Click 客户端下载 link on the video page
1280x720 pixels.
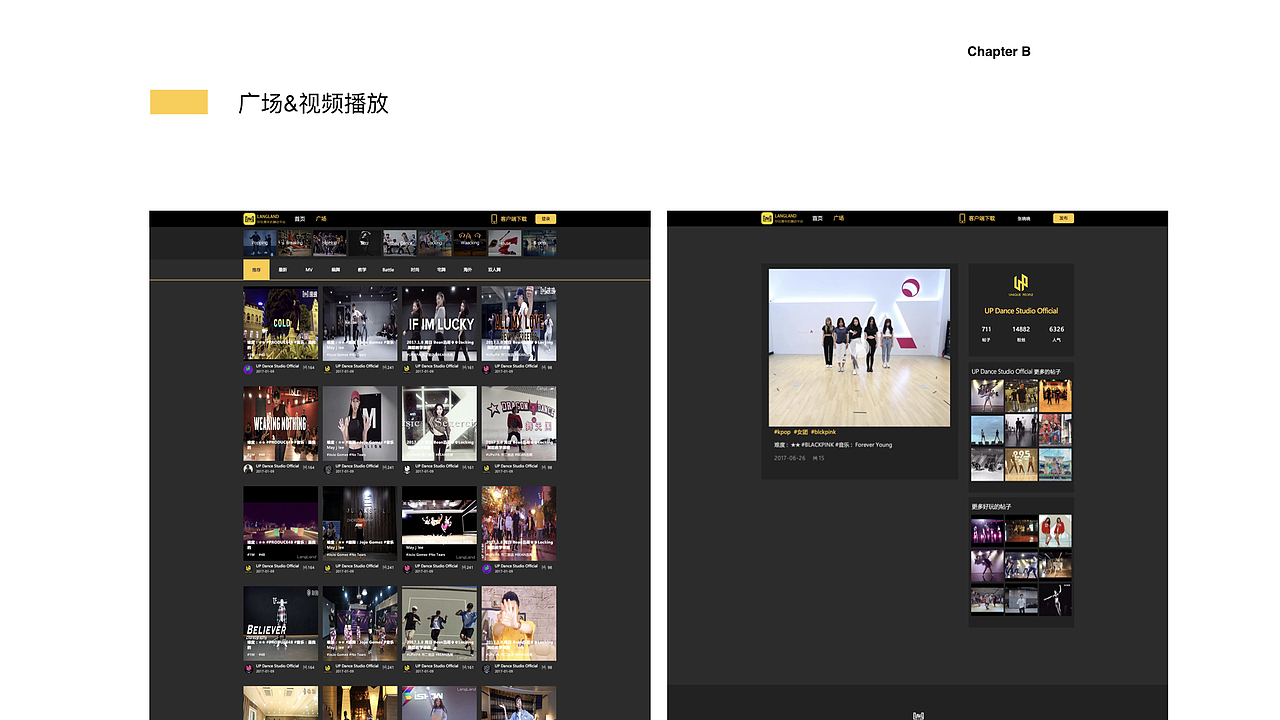[x=982, y=218]
